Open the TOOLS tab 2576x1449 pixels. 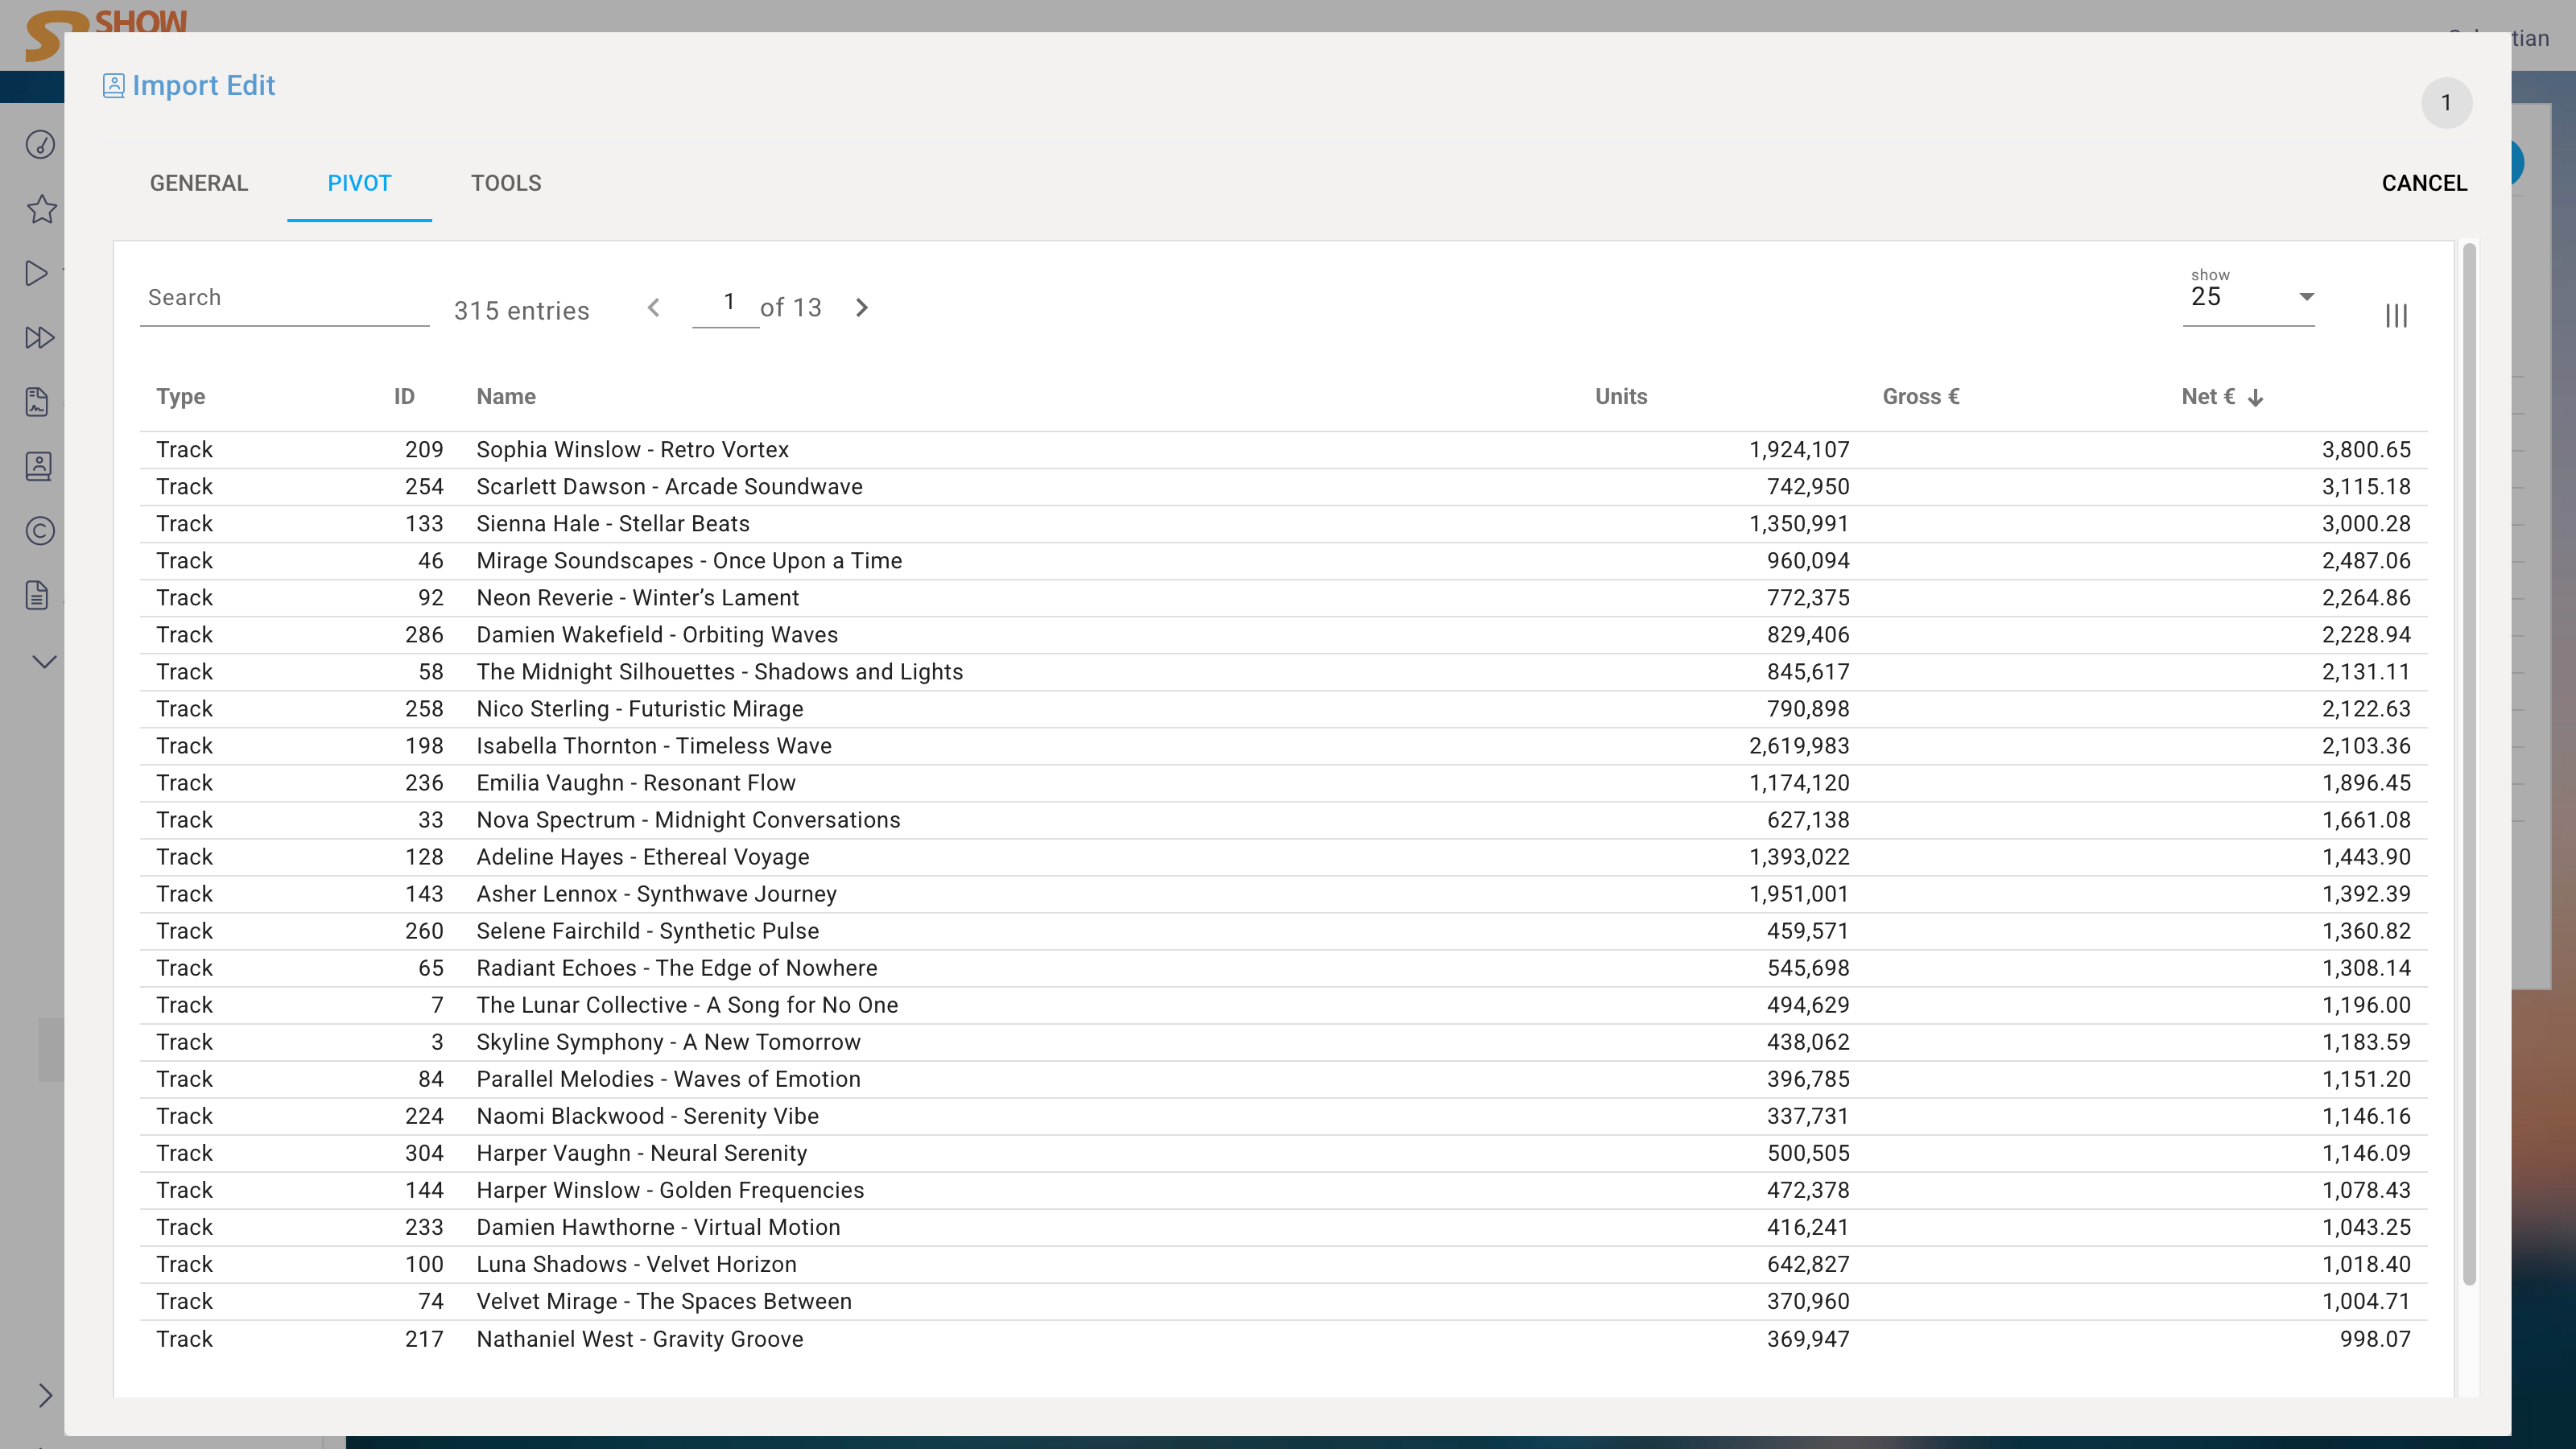click(x=505, y=183)
